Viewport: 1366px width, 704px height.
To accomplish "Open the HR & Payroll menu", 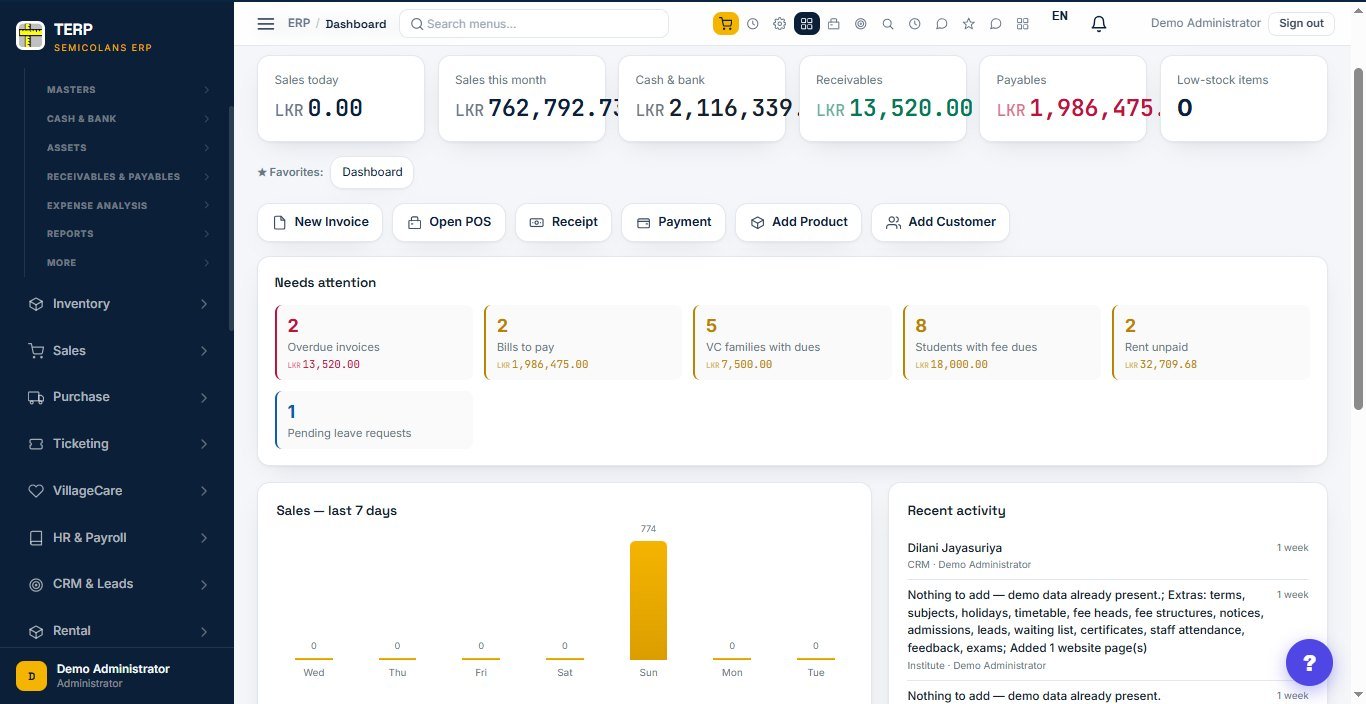I will pos(118,538).
